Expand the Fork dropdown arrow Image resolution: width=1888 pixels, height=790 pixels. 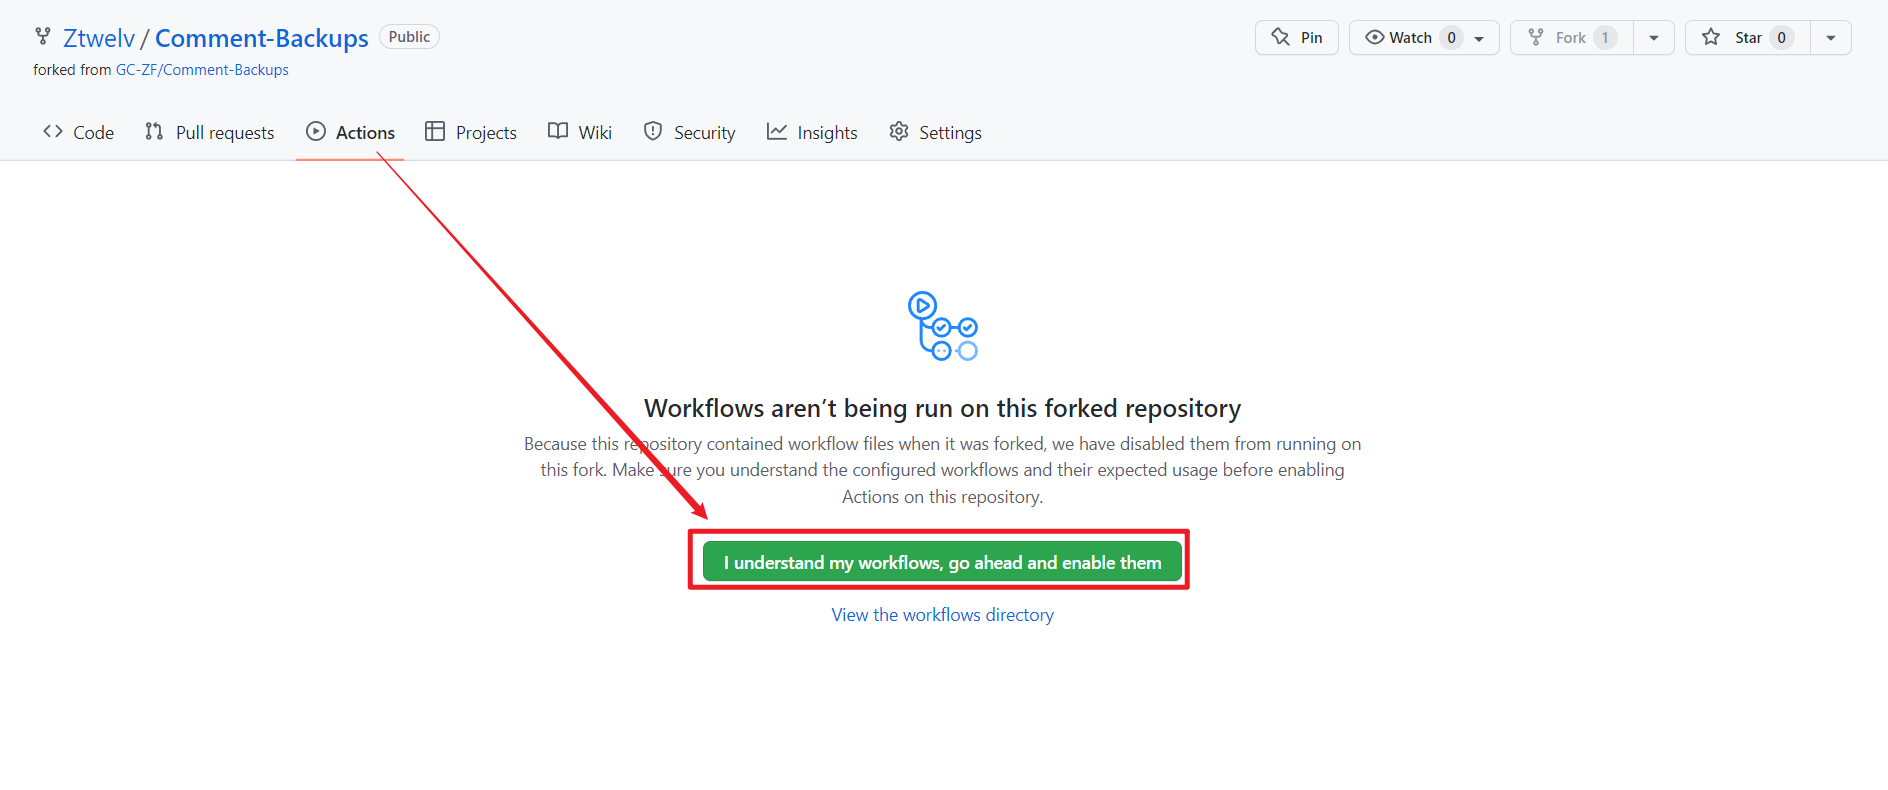click(1654, 38)
